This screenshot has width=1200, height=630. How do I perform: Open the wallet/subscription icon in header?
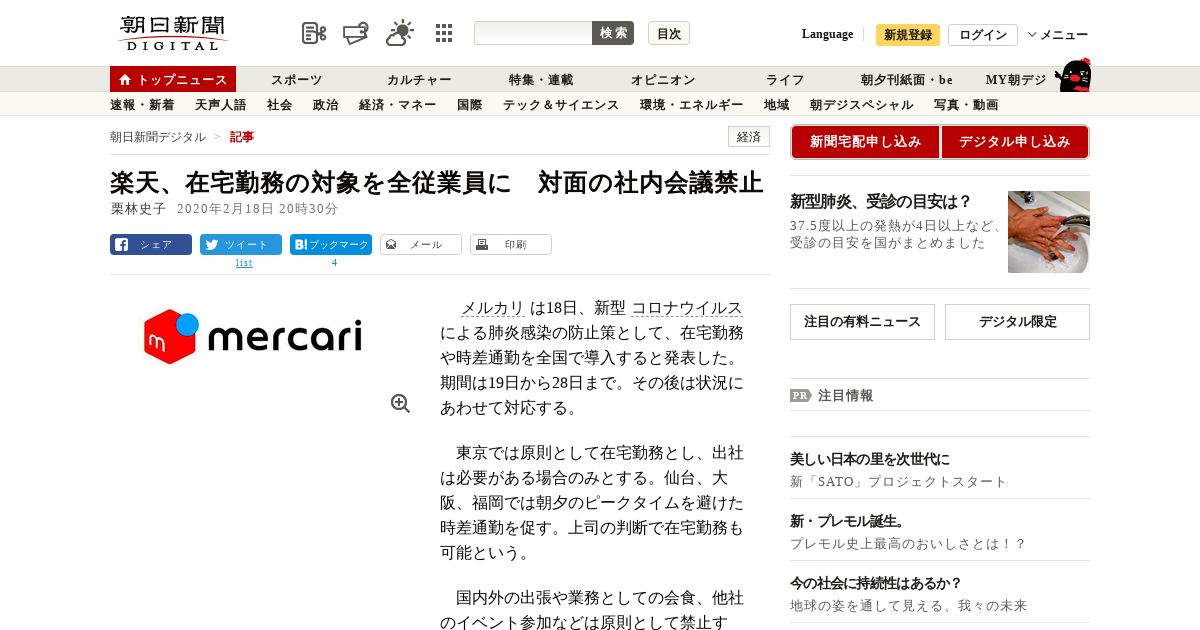(x=356, y=33)
